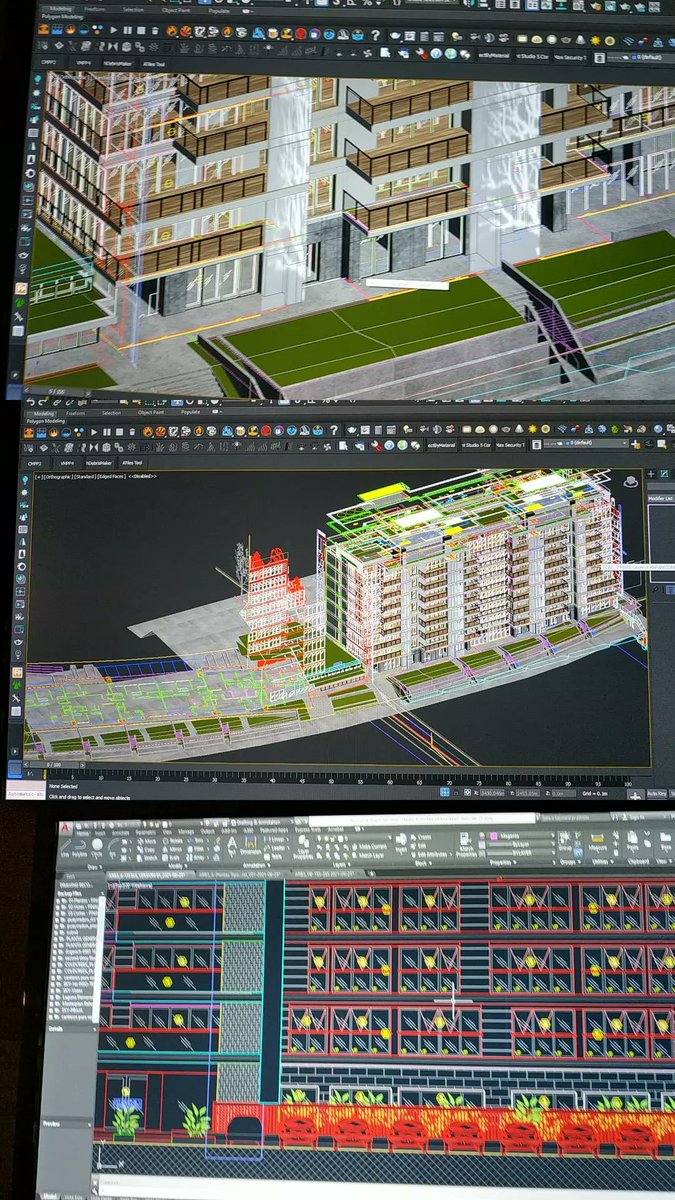Open the Annotate ribbon tab in AutoCAD
This screenshot has height=1200, width=675.
pyautogui.click(x=118, y=833)
